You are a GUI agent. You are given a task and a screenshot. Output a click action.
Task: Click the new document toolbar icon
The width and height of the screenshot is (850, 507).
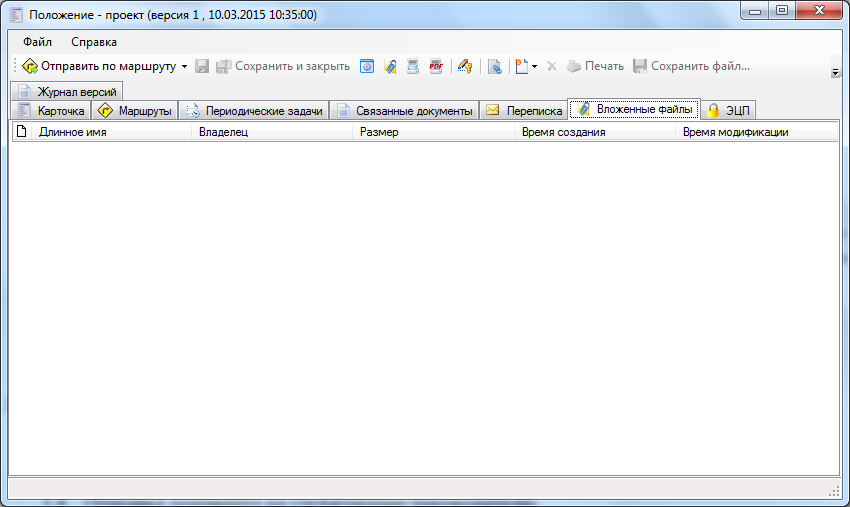521,66
